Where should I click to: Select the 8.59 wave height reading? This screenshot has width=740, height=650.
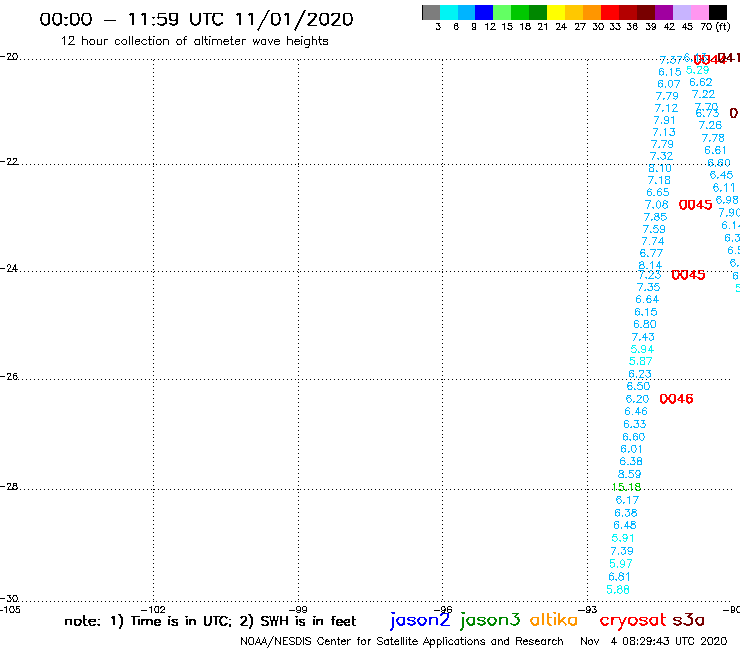tap(630, 474)
